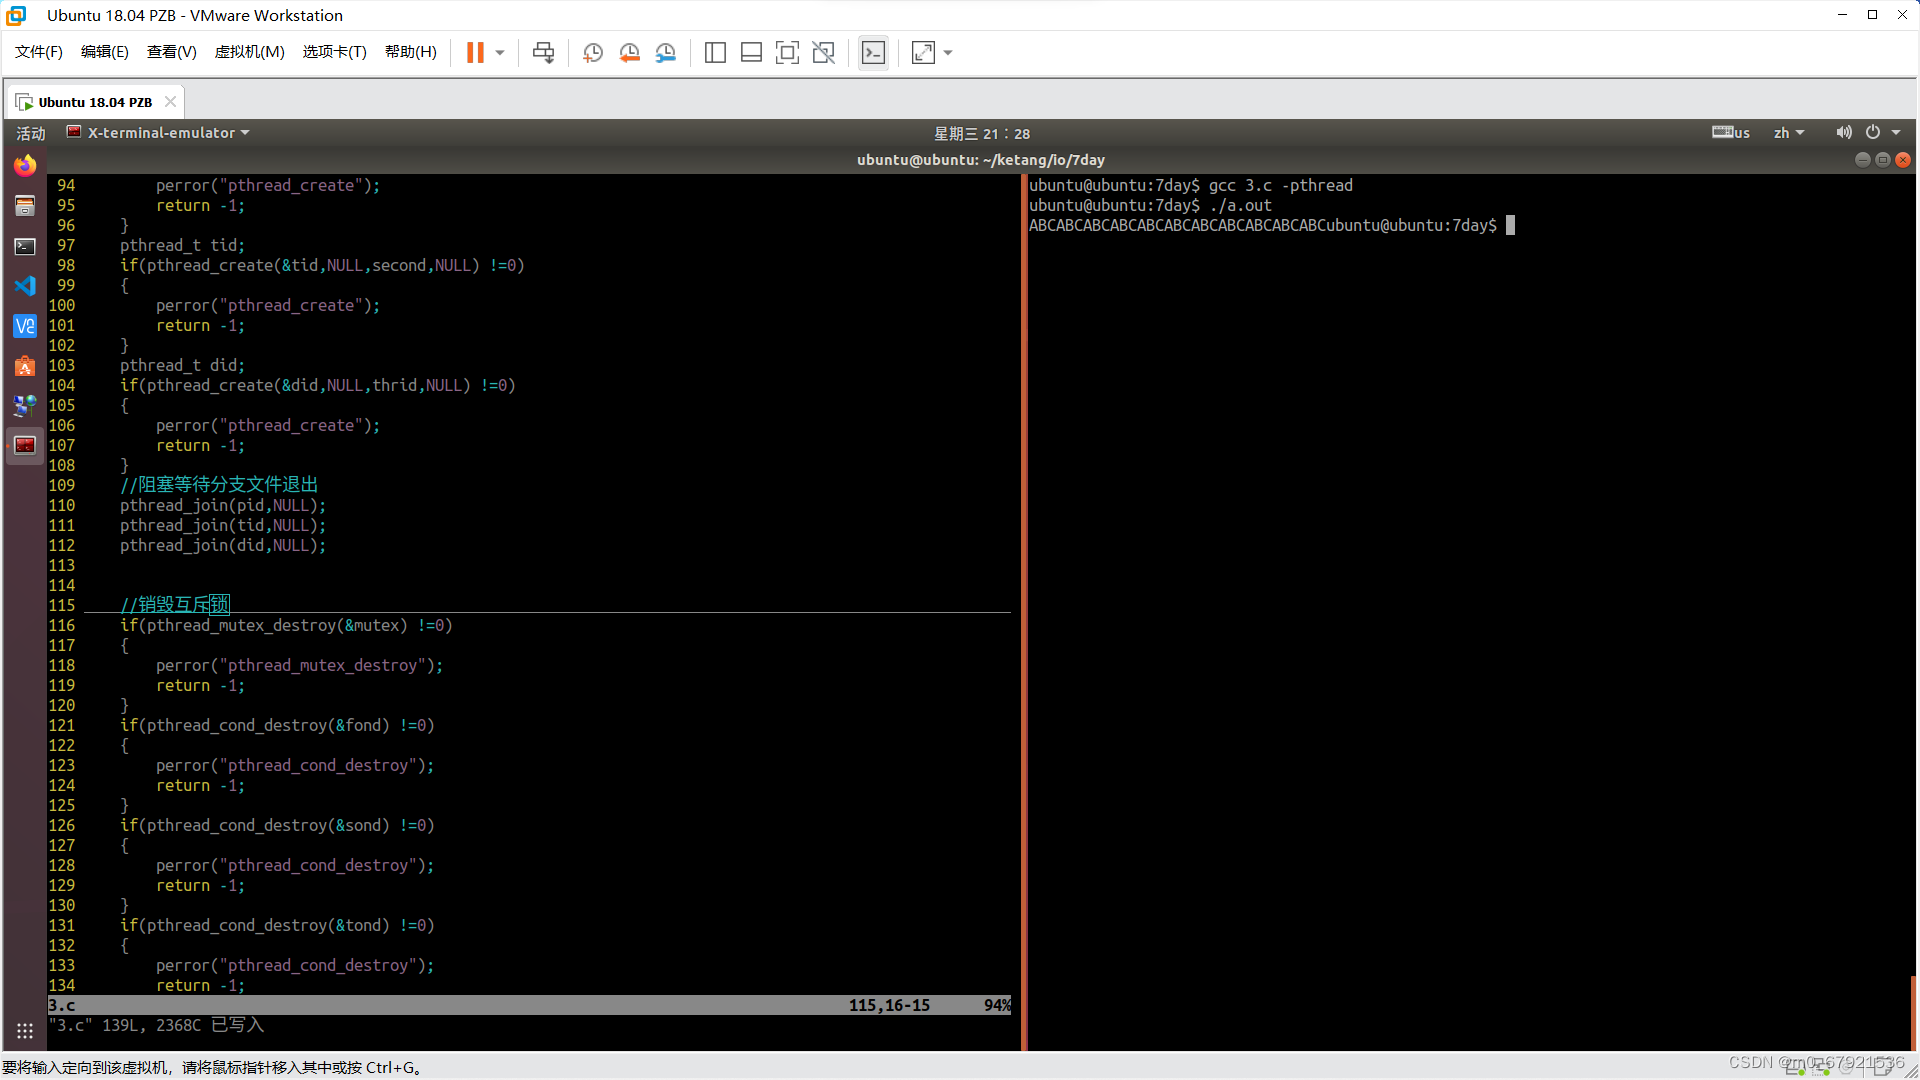Launch Visual Studio Code from dock
Screen dimensions: 1920x1080
25,286
